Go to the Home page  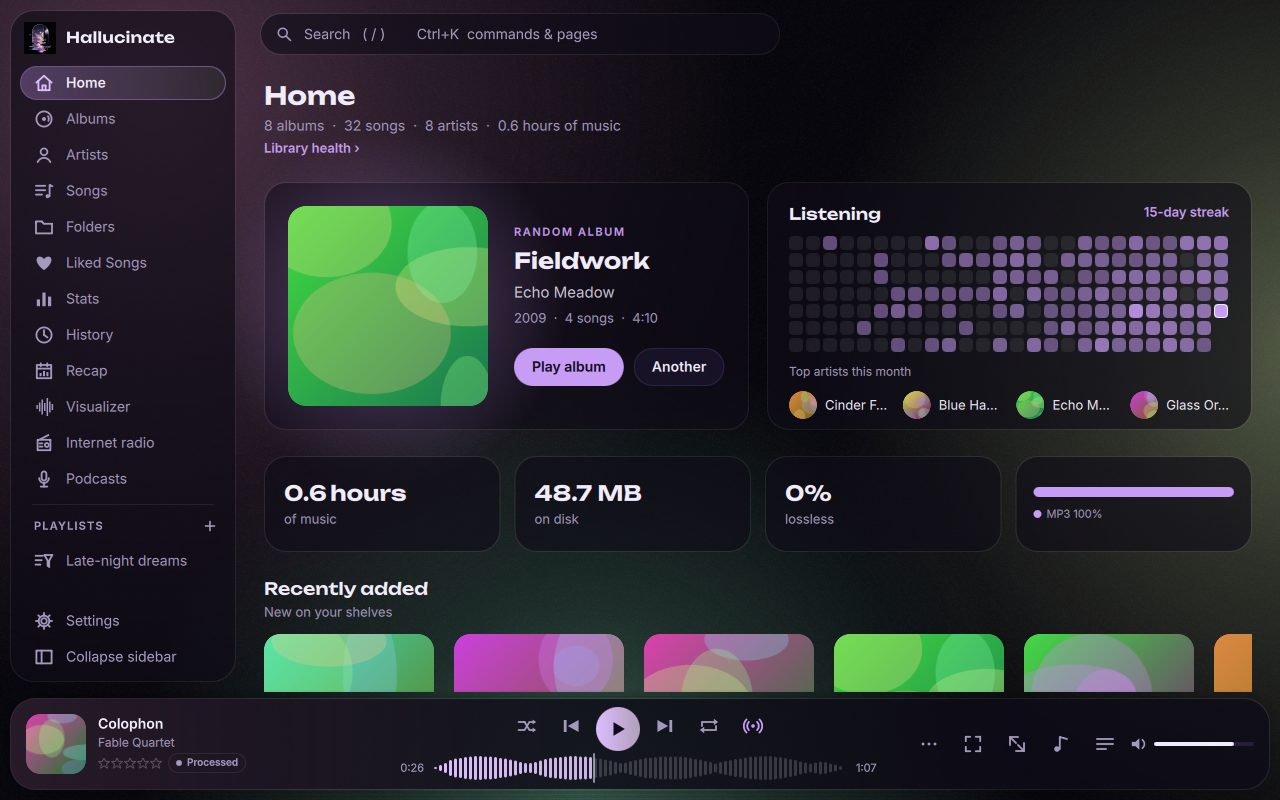point(123,83)
